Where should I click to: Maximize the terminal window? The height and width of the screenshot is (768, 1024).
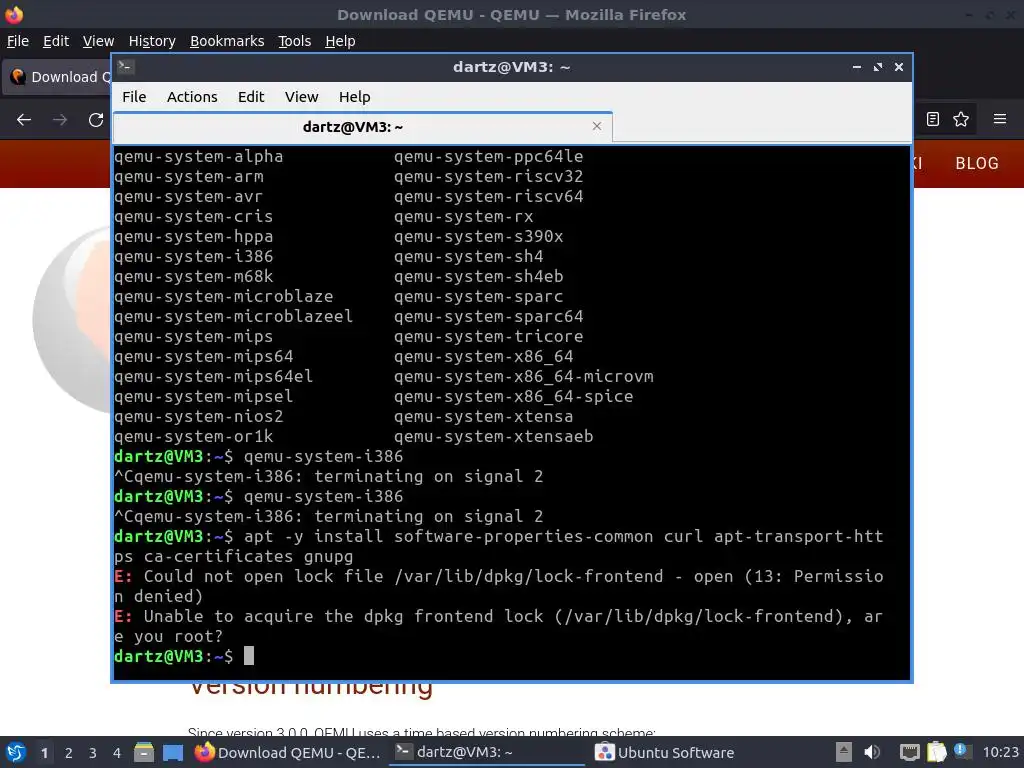point(878,67)
